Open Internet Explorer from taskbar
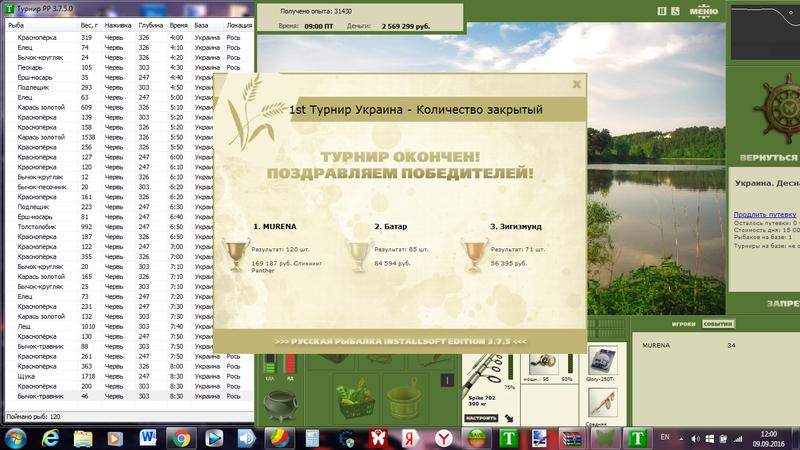 point(50,439)
